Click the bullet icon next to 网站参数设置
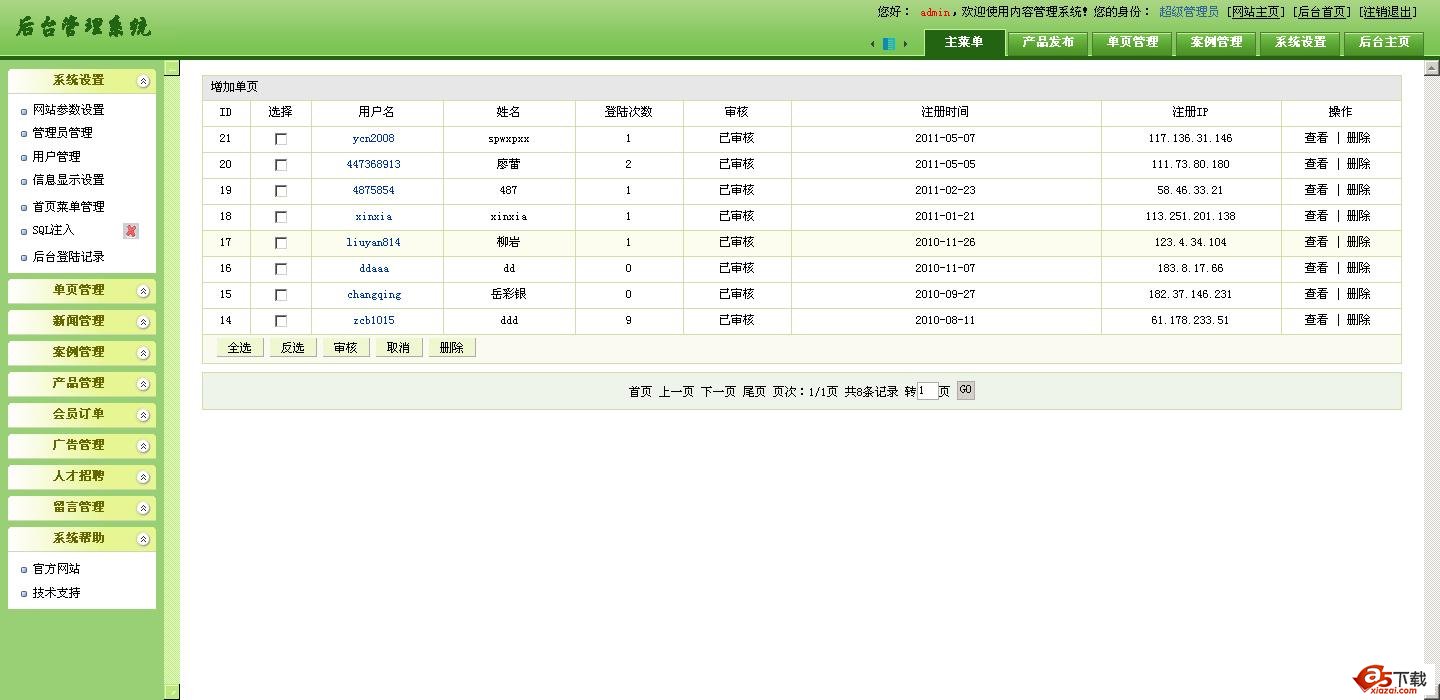The width and height of the screenshot is (1440, 700). pyautogui.click(x=24, y=111)
